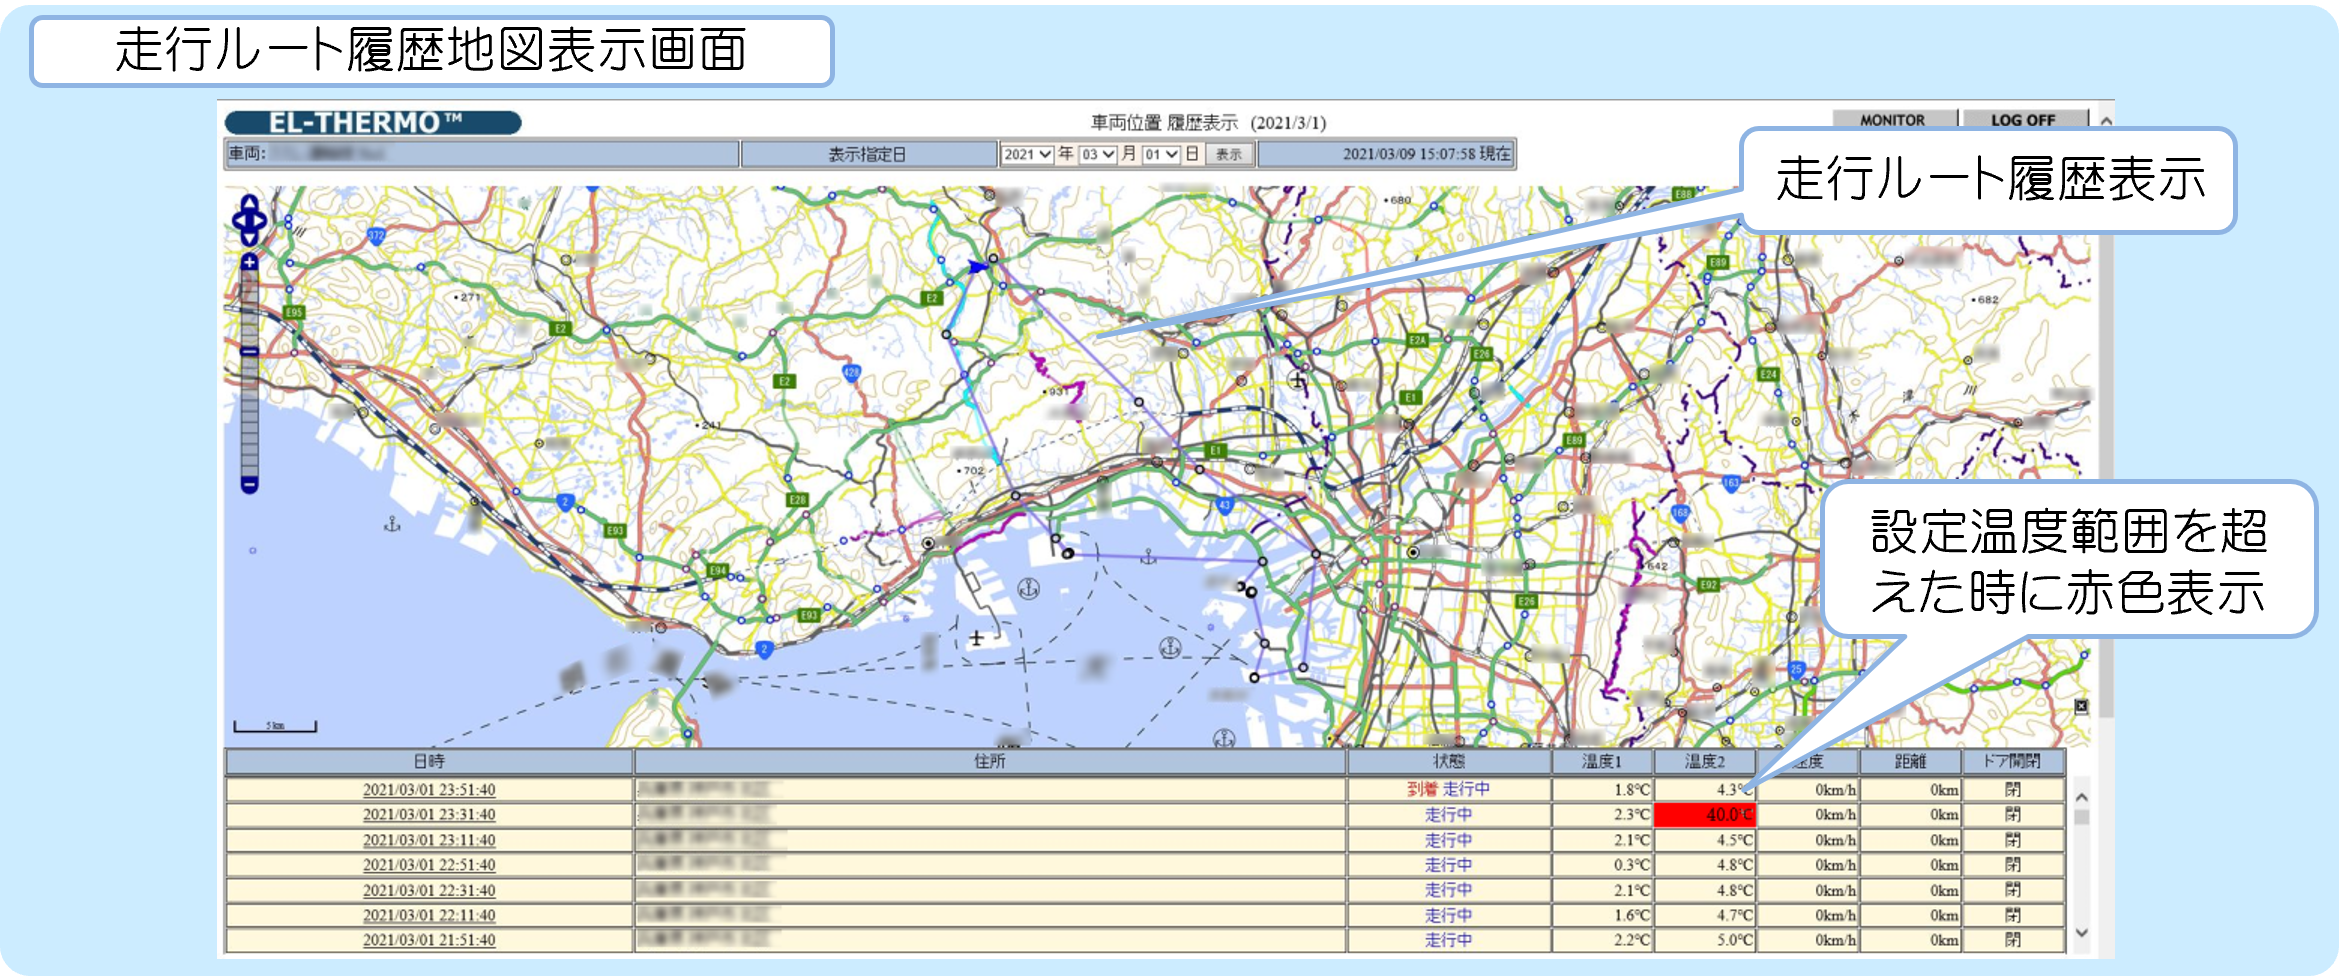Click the 車両位置 履歴表示 (2021/3/1) title

coord(1208,123)
